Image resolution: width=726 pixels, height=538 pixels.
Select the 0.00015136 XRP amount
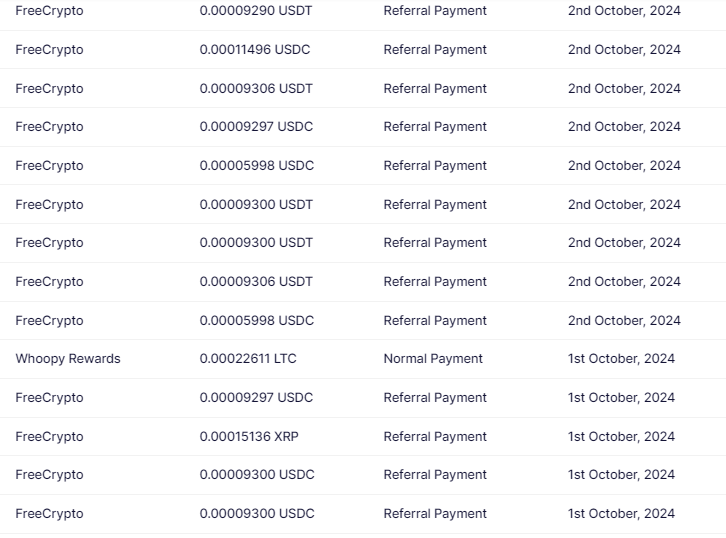(x=249, y=437)
